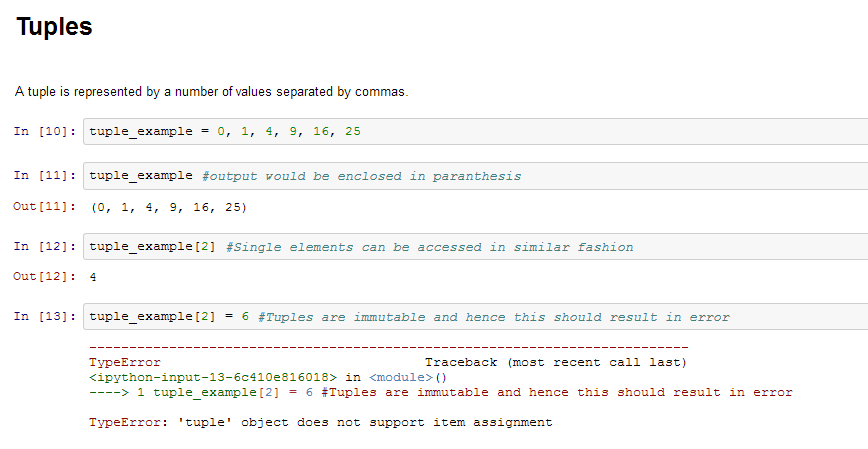Image resolution: width=868 pixels, height=449 pixels.
Task: Click the number 25 in cell 10
Action: [352, 132]
